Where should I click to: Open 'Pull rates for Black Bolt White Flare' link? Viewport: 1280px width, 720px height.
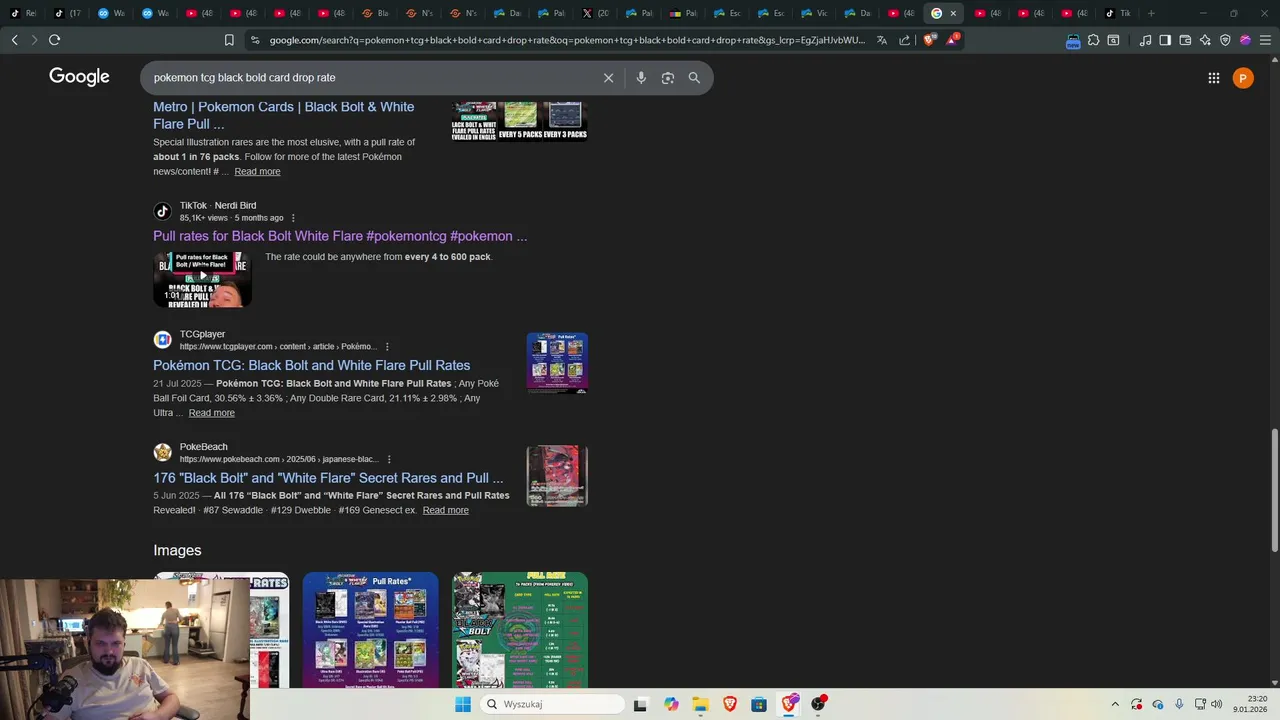click(x=340, y=236)
